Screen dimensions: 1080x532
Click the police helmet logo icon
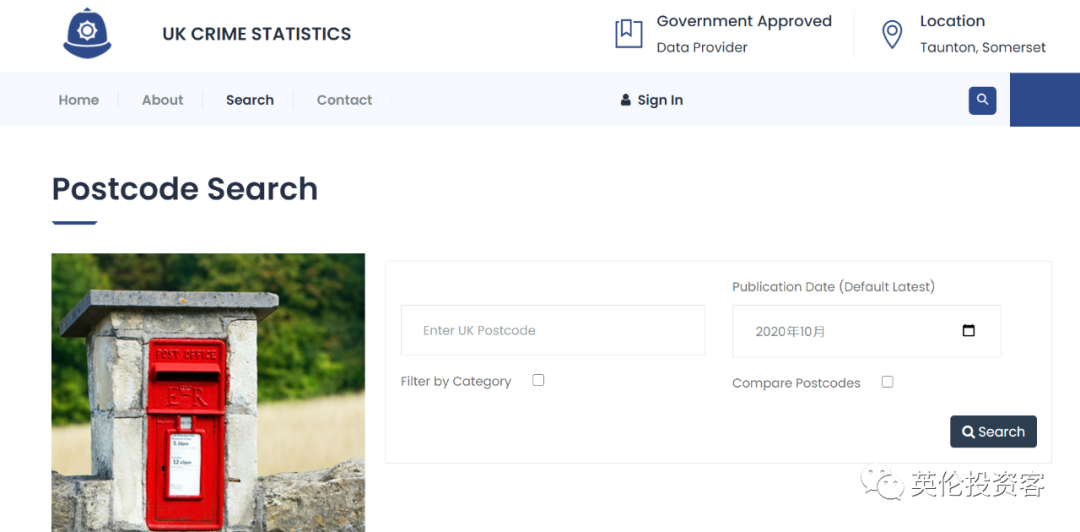click(87, 34)
